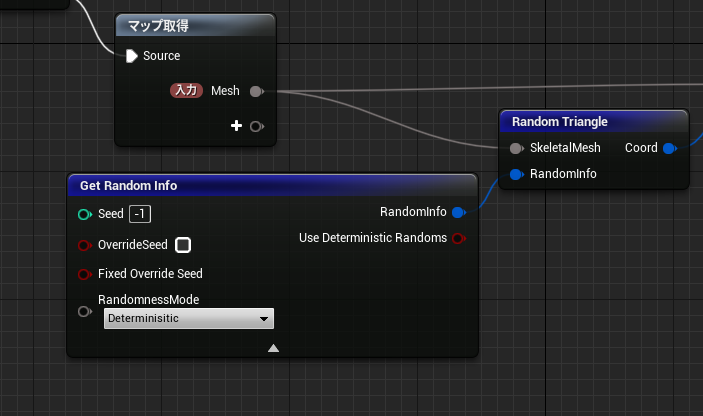Click the Fixed Override Seed input pin

point(85,274)
